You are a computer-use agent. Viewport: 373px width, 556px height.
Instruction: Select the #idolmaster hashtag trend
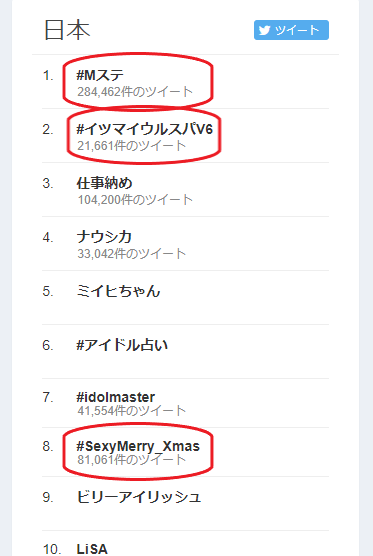tap(116, 397)
